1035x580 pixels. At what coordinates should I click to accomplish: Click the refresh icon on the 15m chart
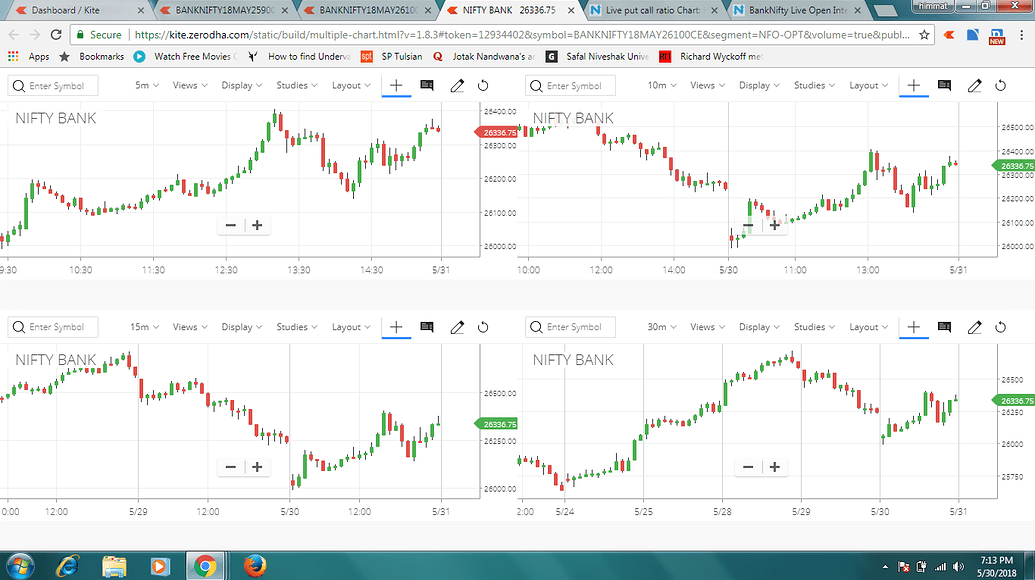pyautogui.click(x=482, y=327)
